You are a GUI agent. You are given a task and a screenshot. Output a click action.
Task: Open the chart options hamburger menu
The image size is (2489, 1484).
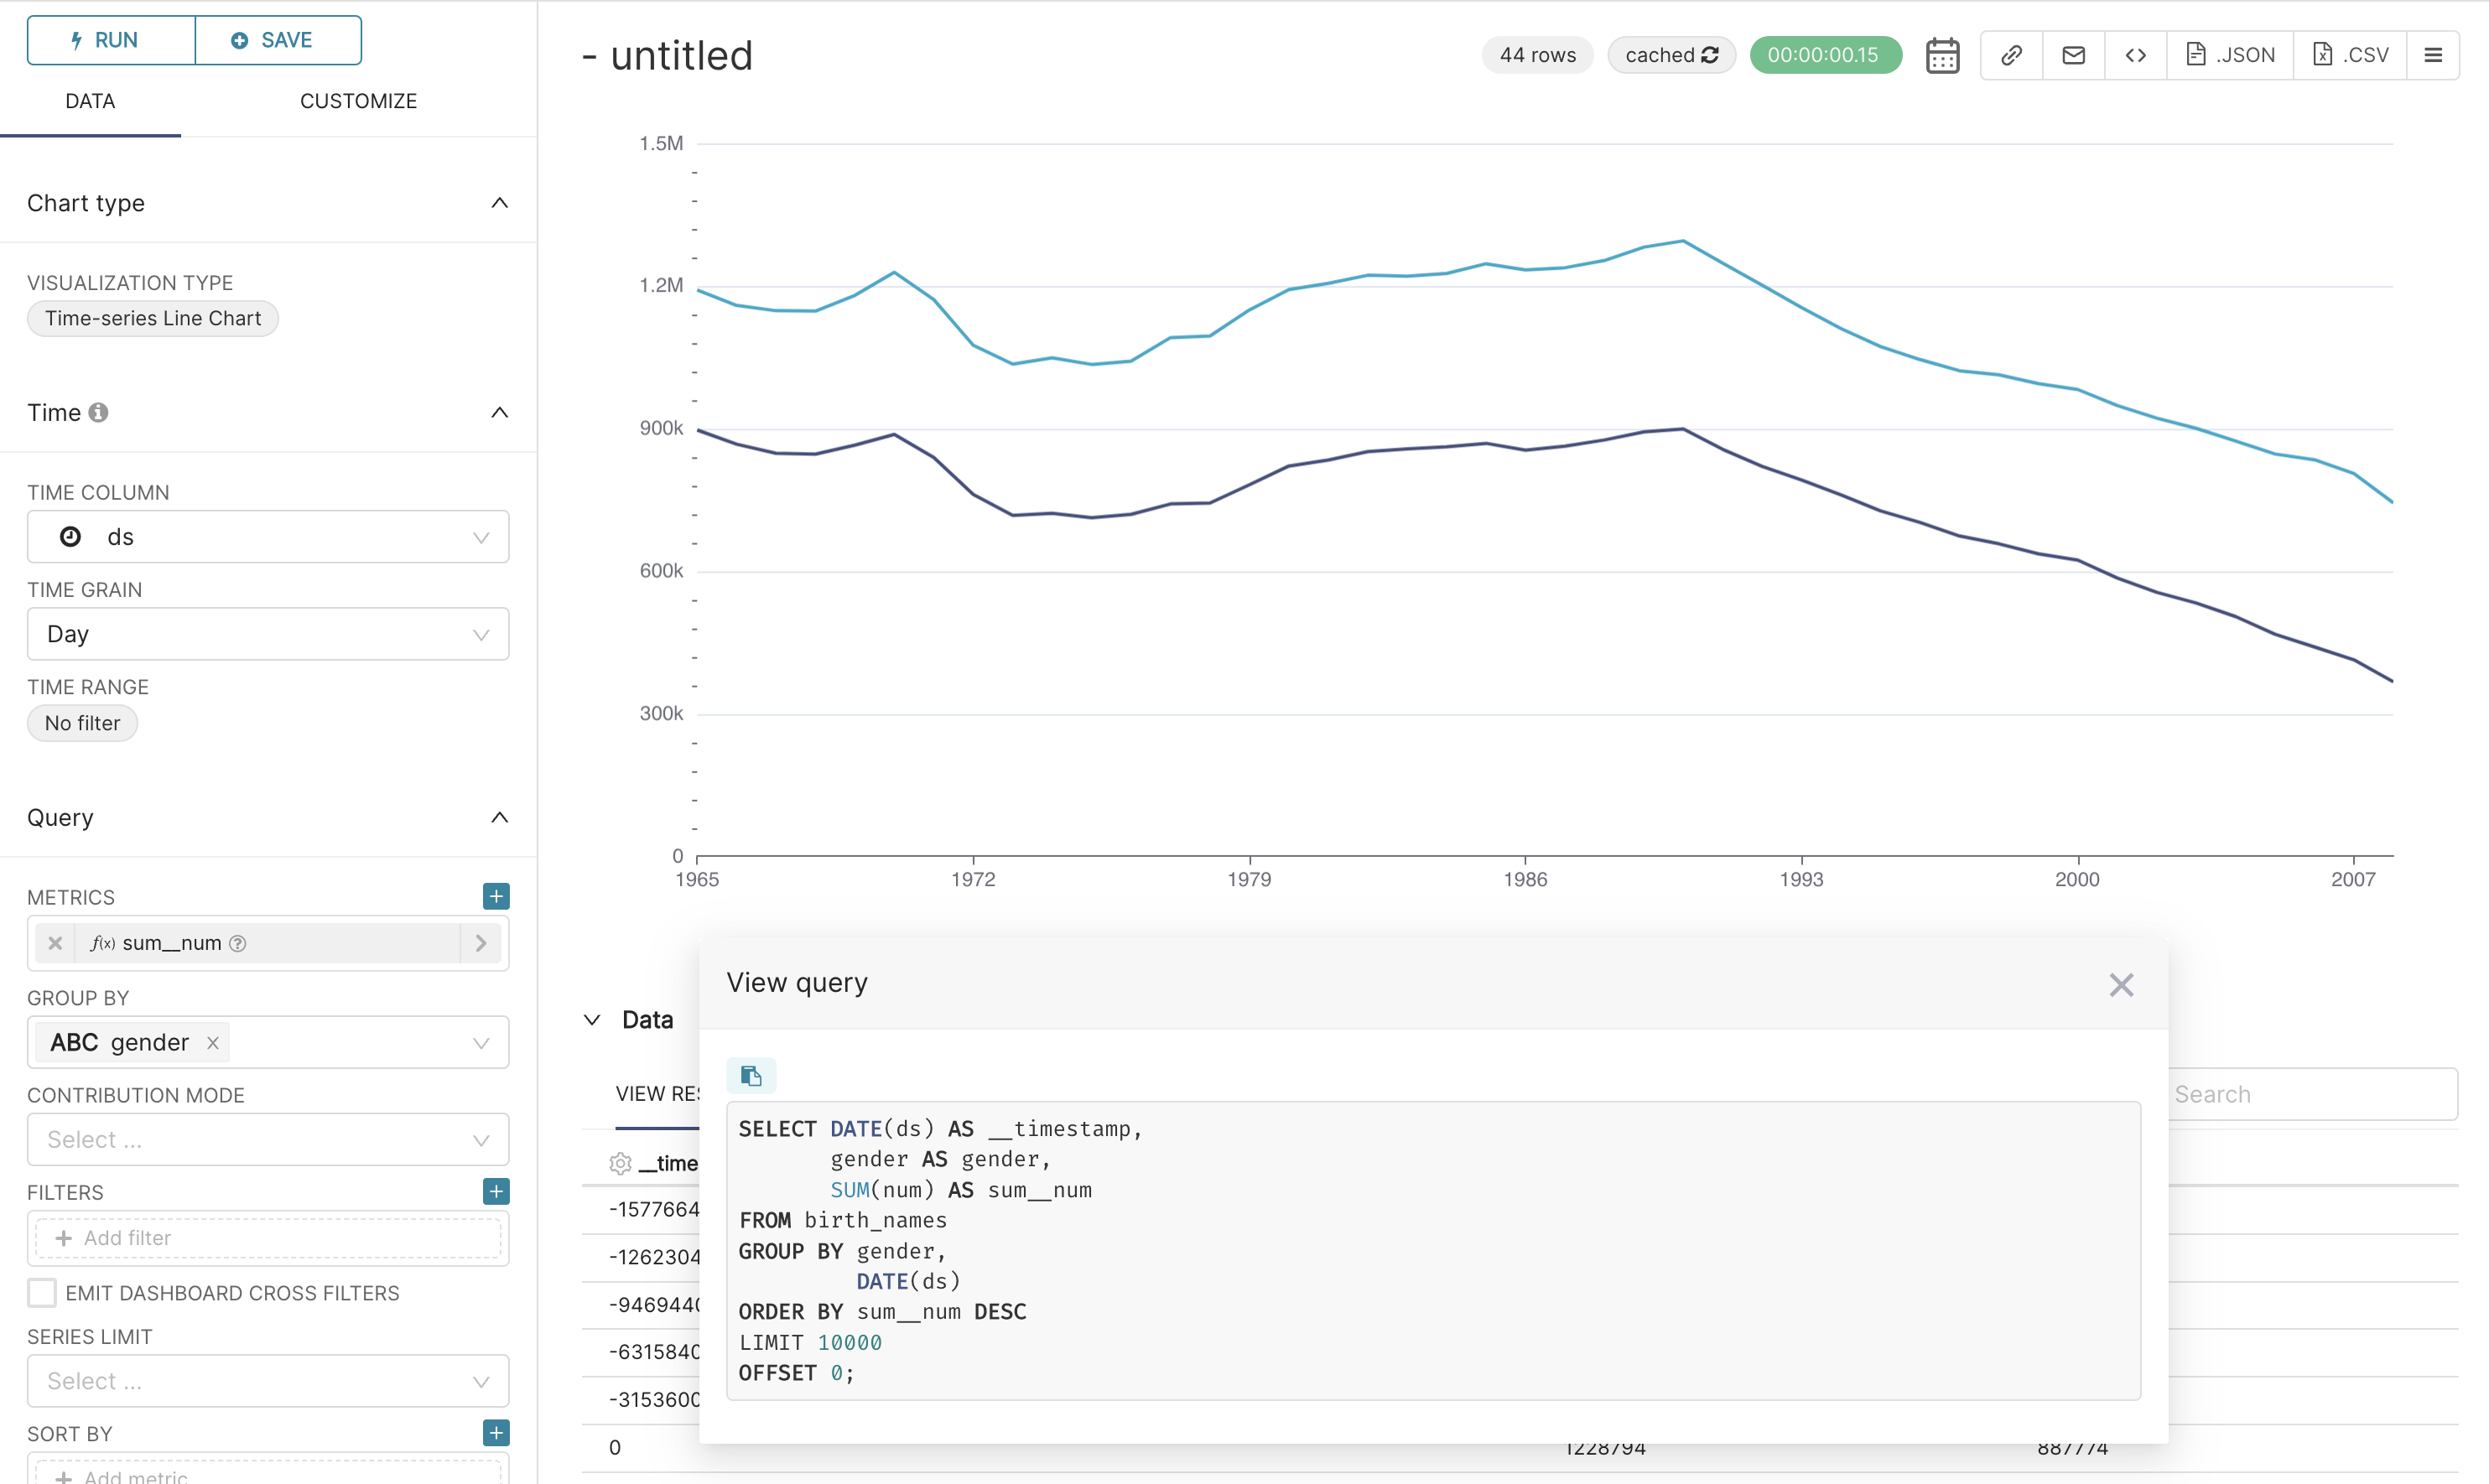coord(2434,55)
